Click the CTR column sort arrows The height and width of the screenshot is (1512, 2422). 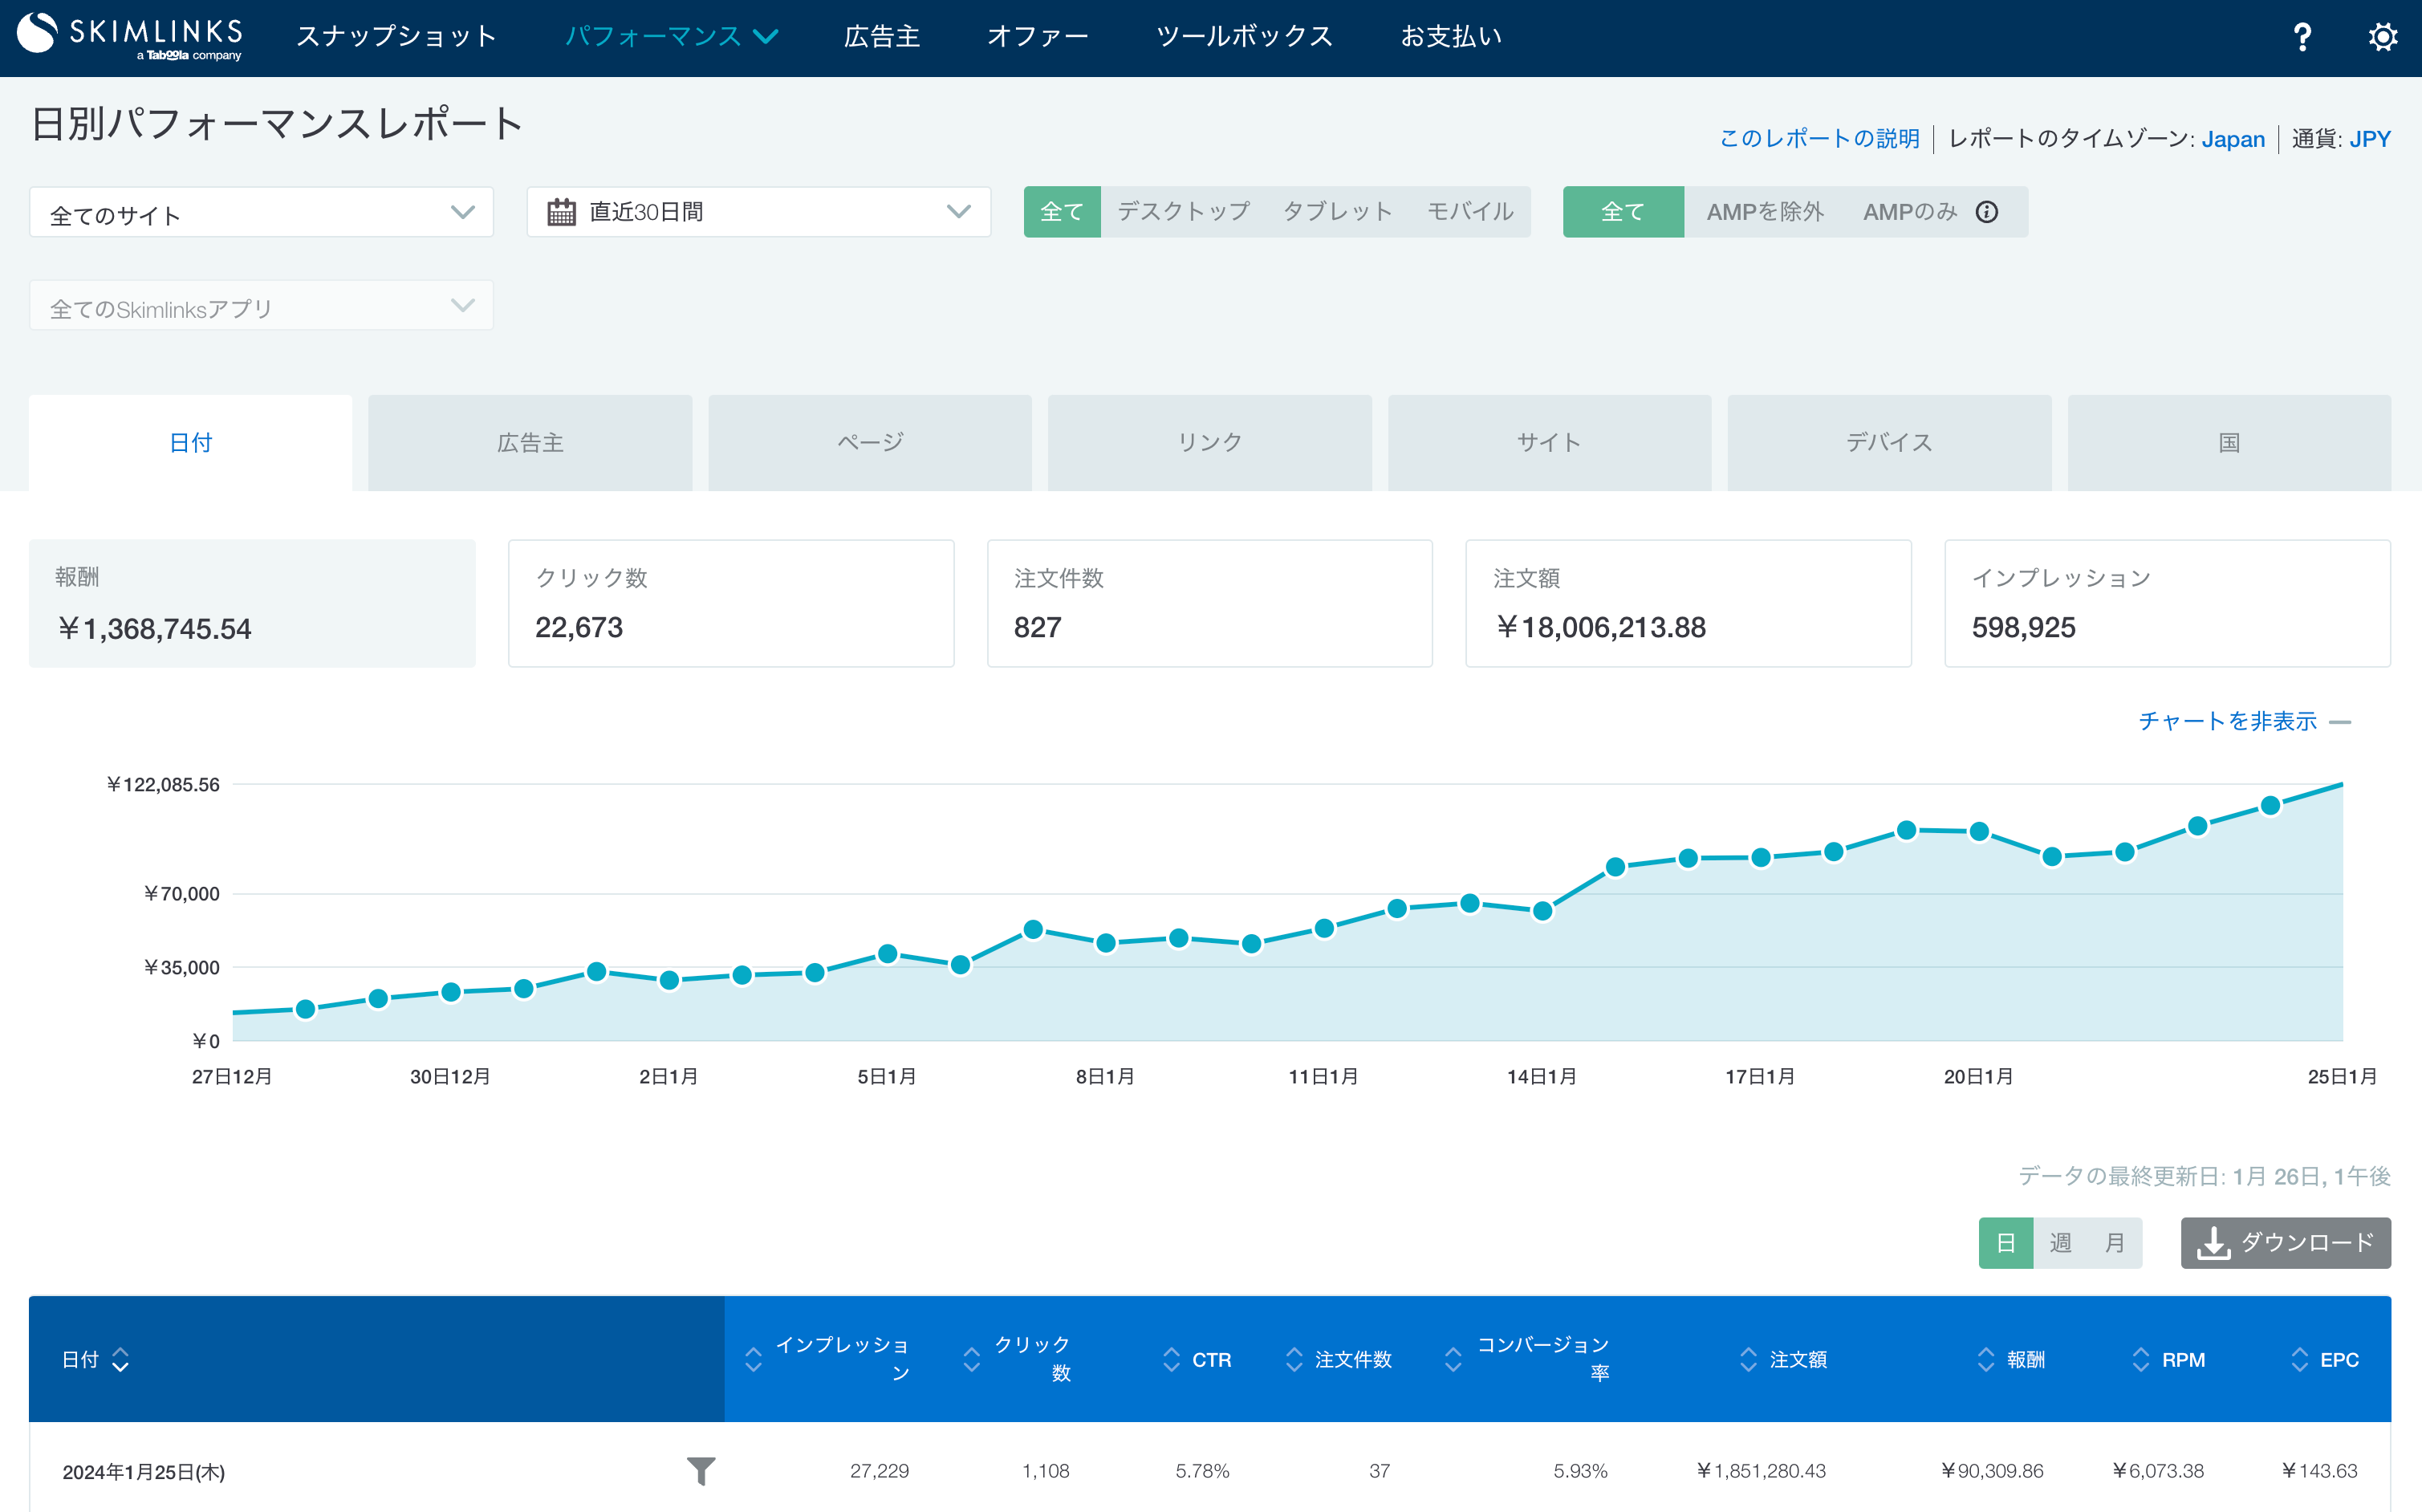[x=1171, y=1359]
